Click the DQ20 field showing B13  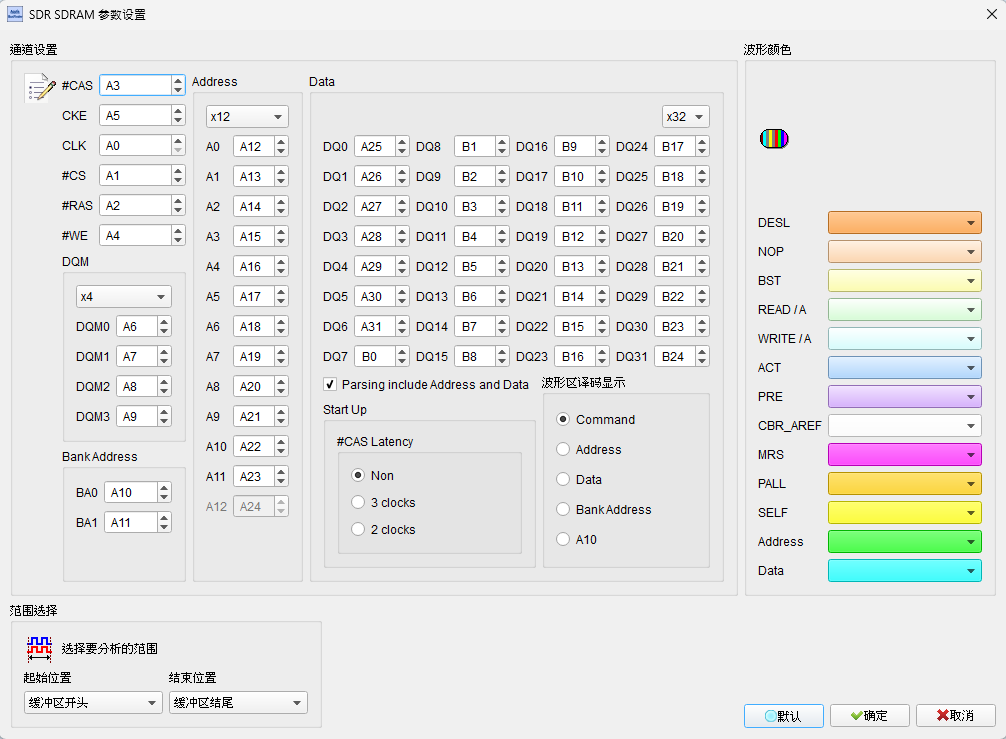[575, 266]
